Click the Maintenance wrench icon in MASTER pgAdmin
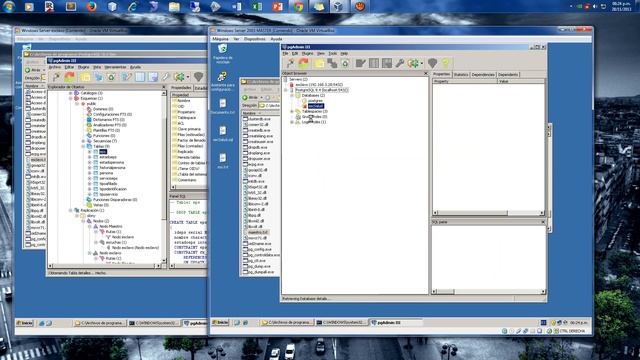640x360 pixels. coord(400,63)
